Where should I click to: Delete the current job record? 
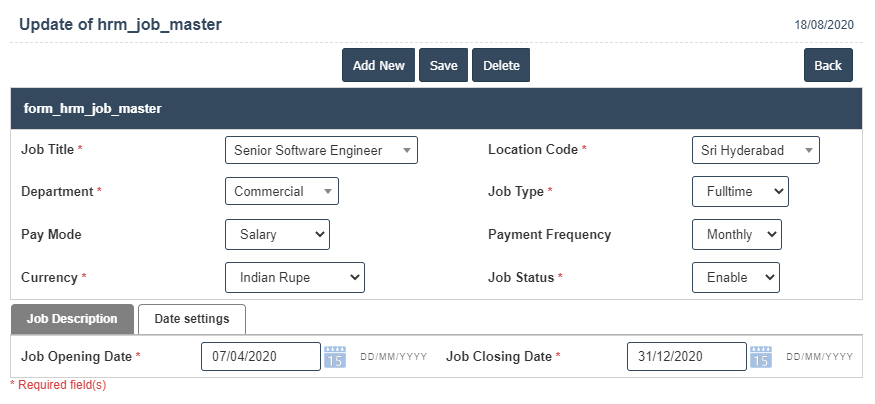point(501,65)
